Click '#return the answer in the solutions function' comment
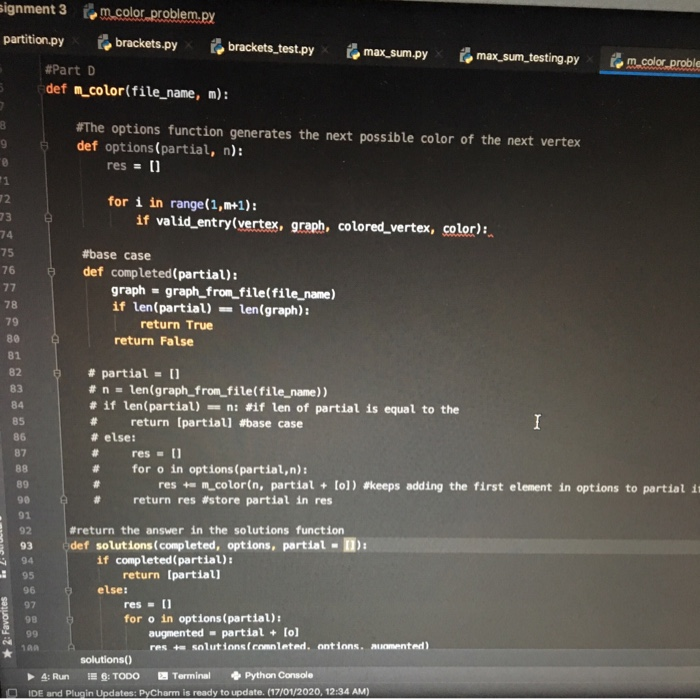700x699 pixels. point(207,530)
